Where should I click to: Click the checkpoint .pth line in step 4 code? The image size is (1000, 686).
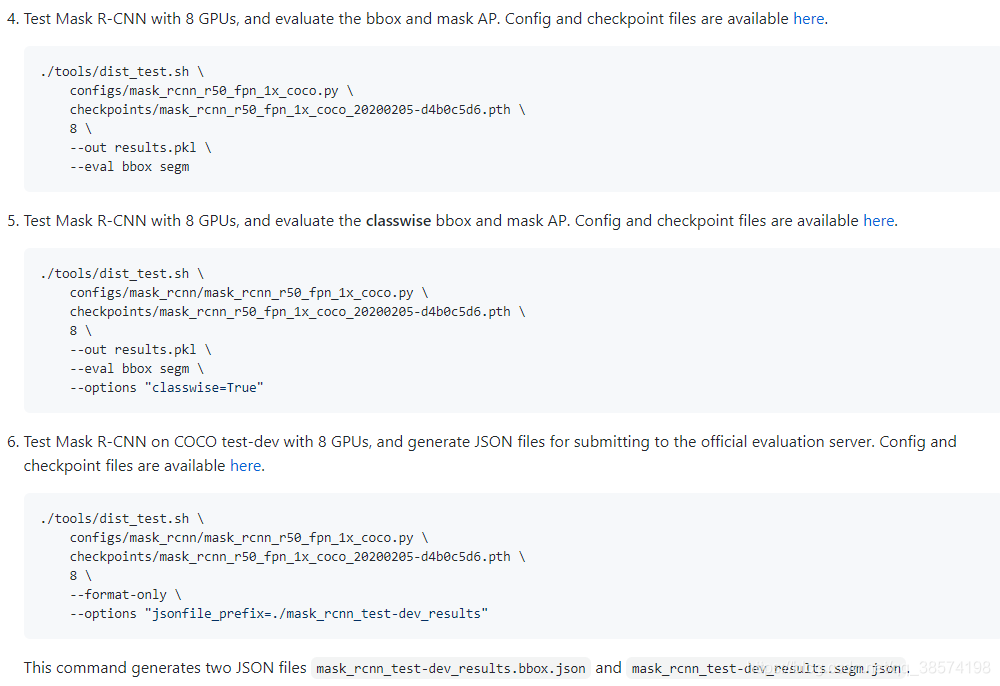point(296,110)
